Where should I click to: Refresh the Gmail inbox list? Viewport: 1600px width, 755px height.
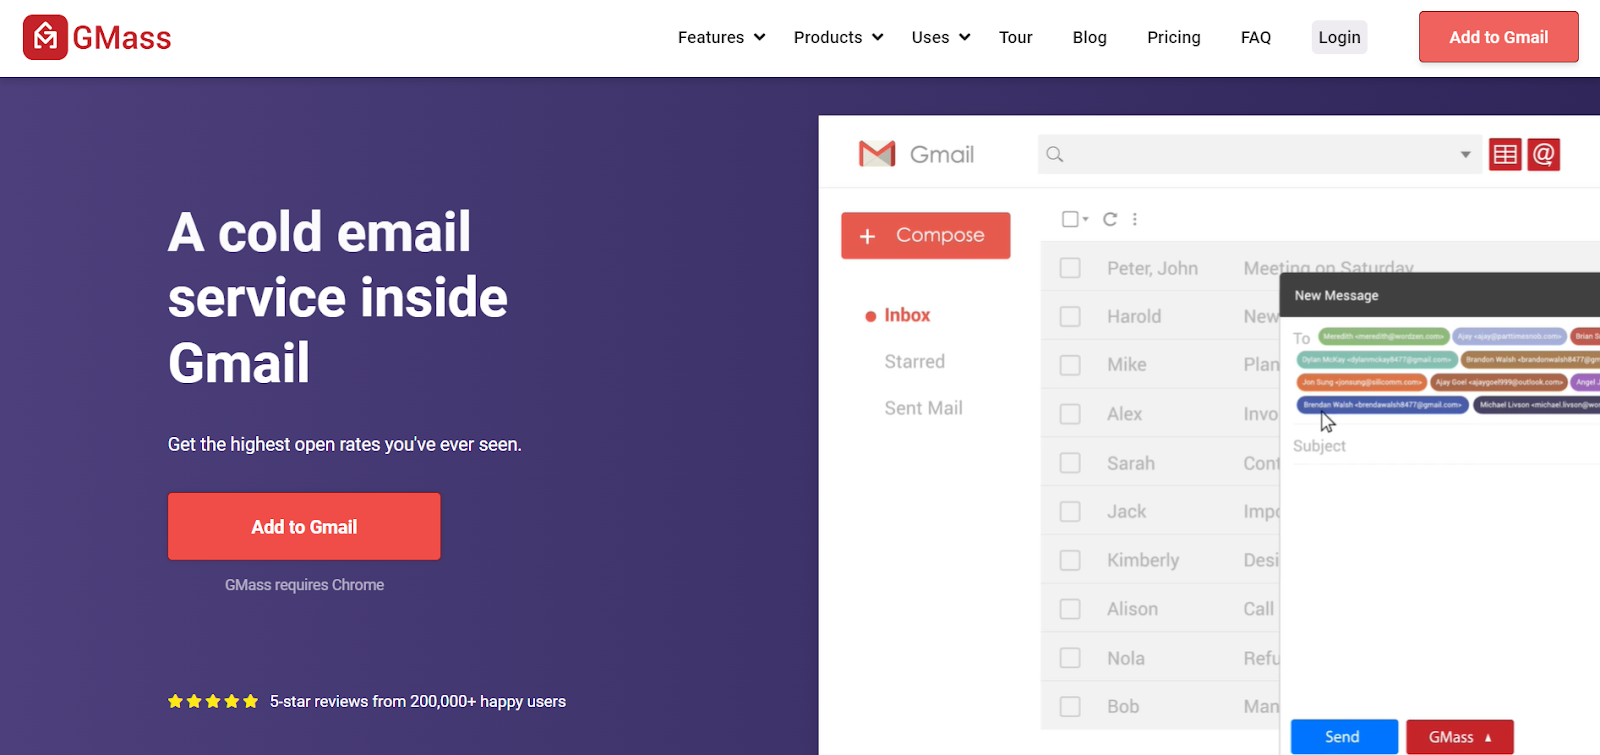[x=1110, y=219]
